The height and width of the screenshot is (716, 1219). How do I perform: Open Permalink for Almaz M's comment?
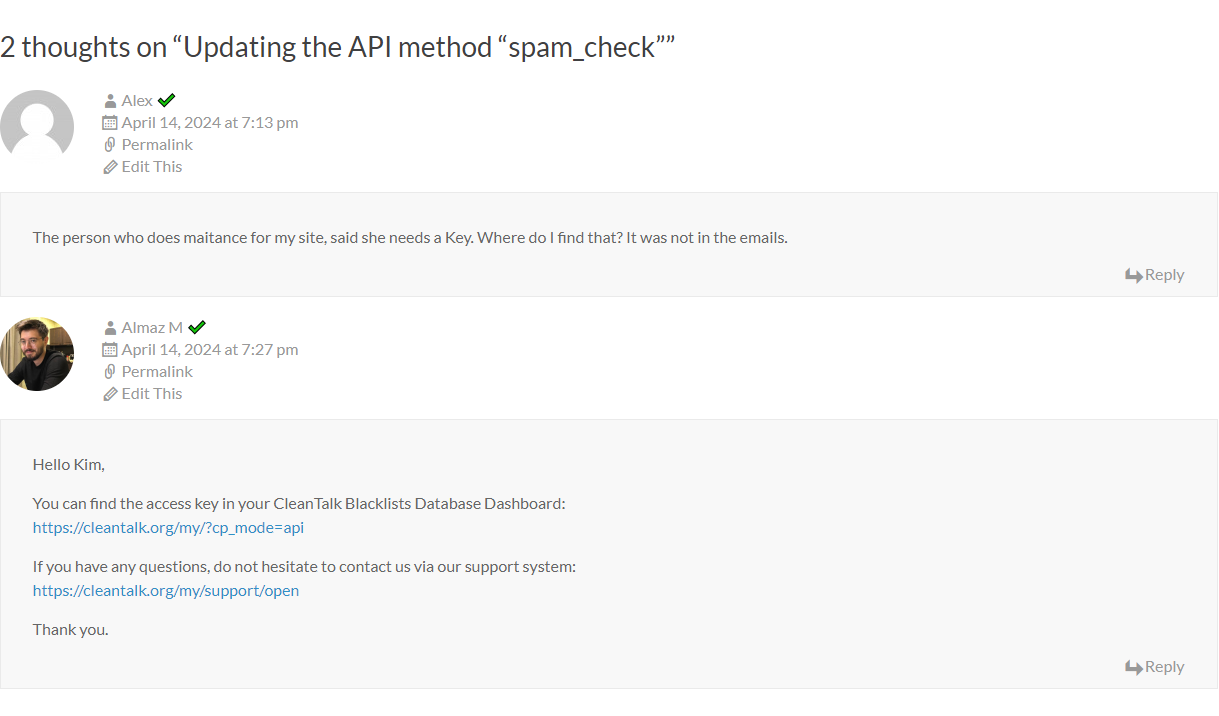tap(157, 372)
